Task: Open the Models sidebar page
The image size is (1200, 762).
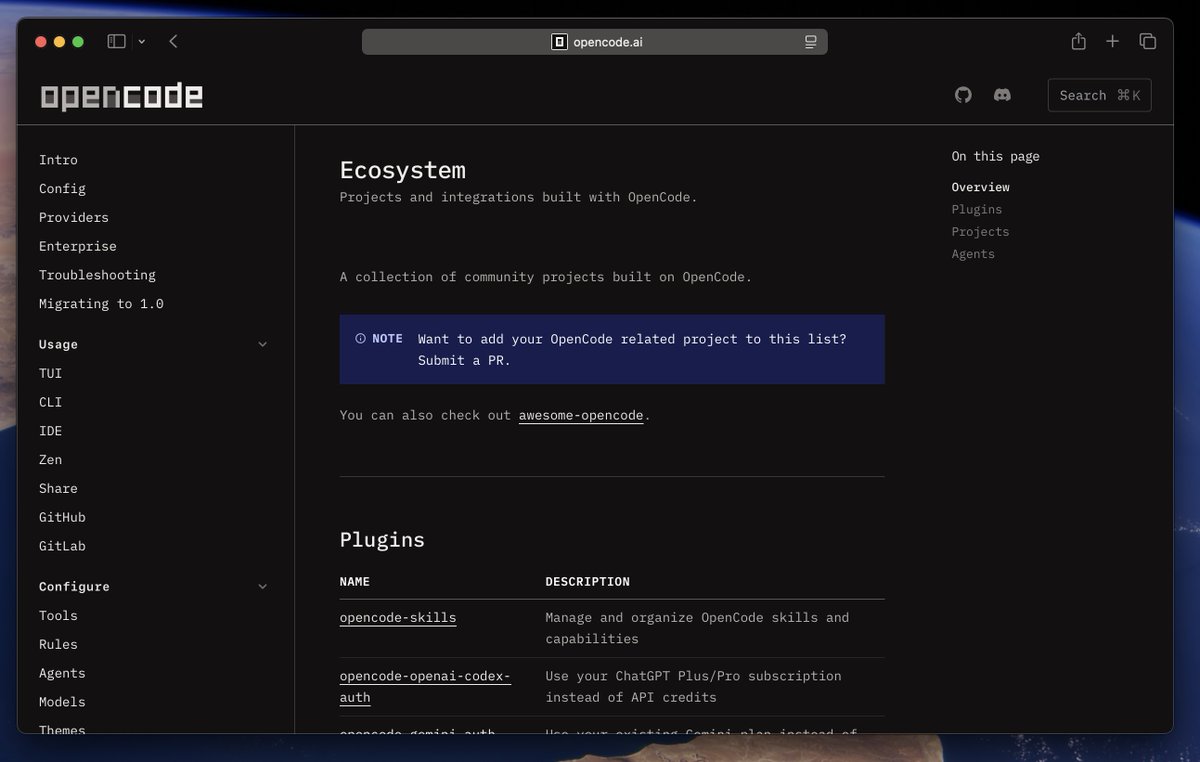Action: [62, 702]
